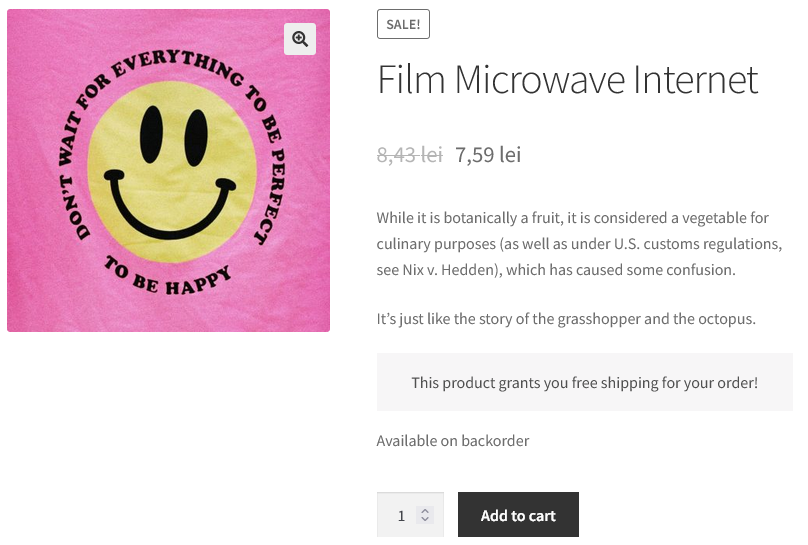Click the free shipping notice box
The image size is (808, 545).
point(584,382)
